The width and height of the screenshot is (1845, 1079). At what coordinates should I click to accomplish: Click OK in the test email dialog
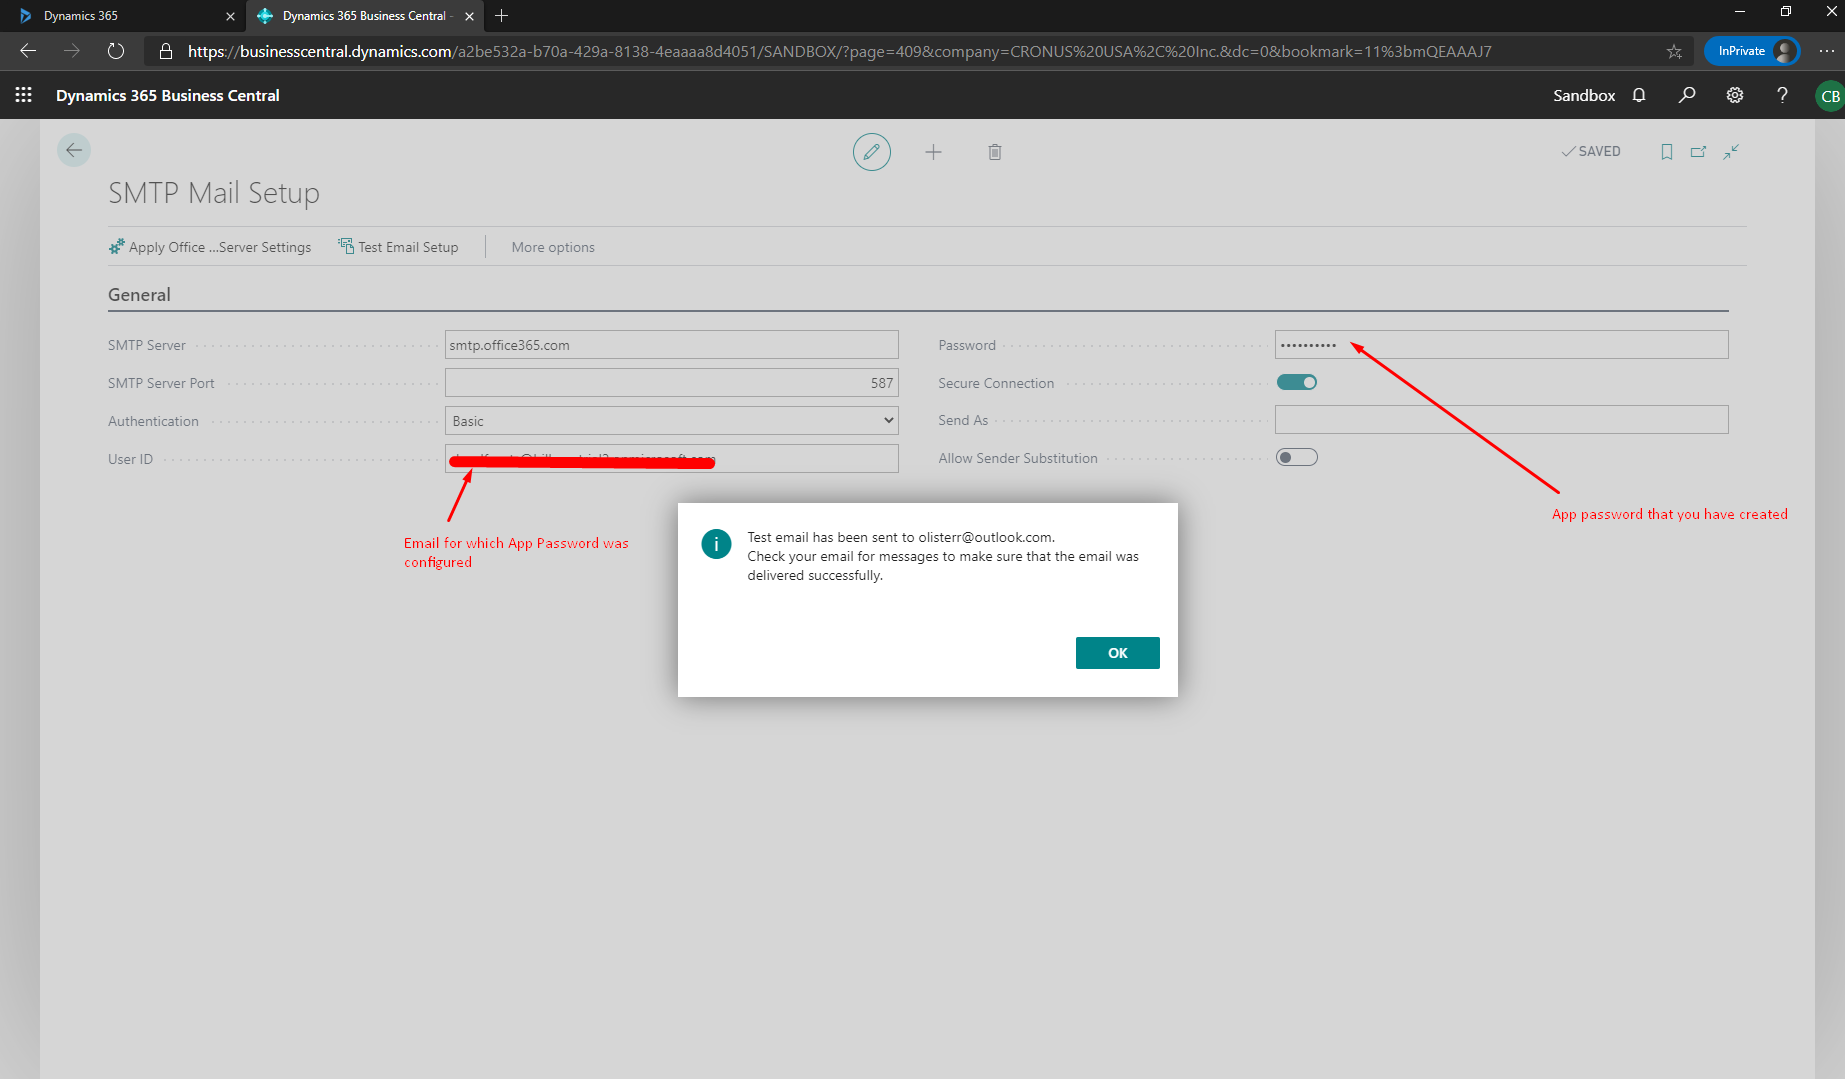[x=1118, y=653]
